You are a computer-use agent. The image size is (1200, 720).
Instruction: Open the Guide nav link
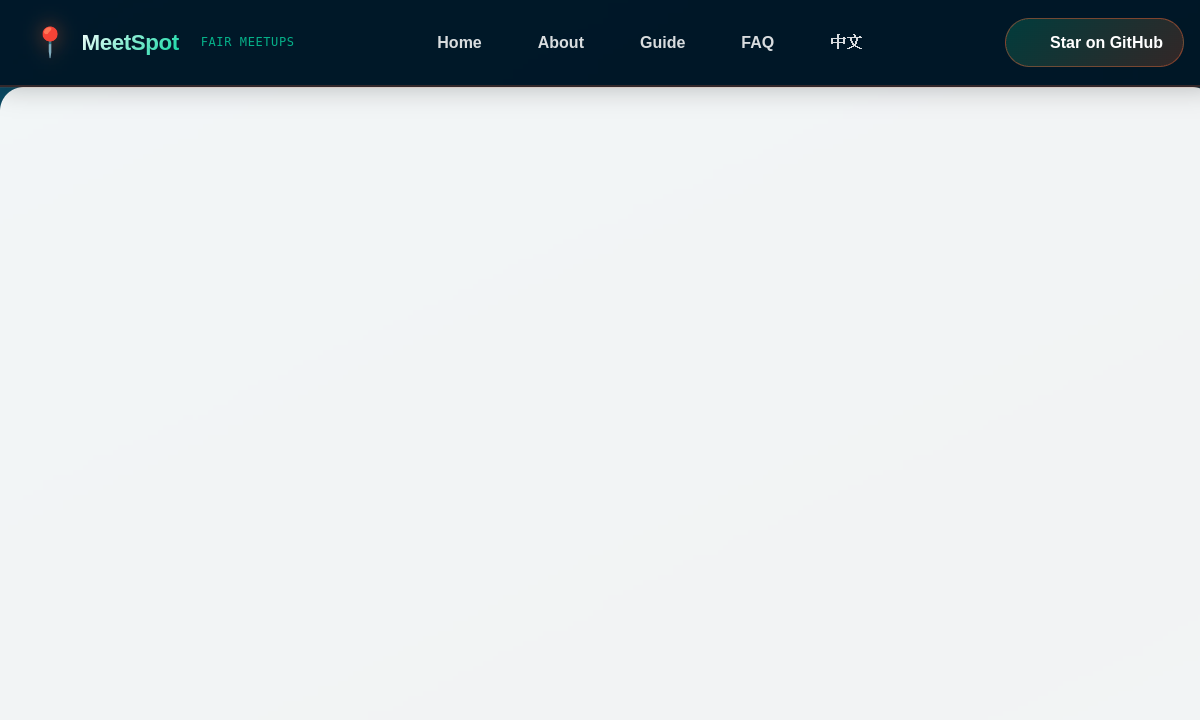[x=662, y=42]
